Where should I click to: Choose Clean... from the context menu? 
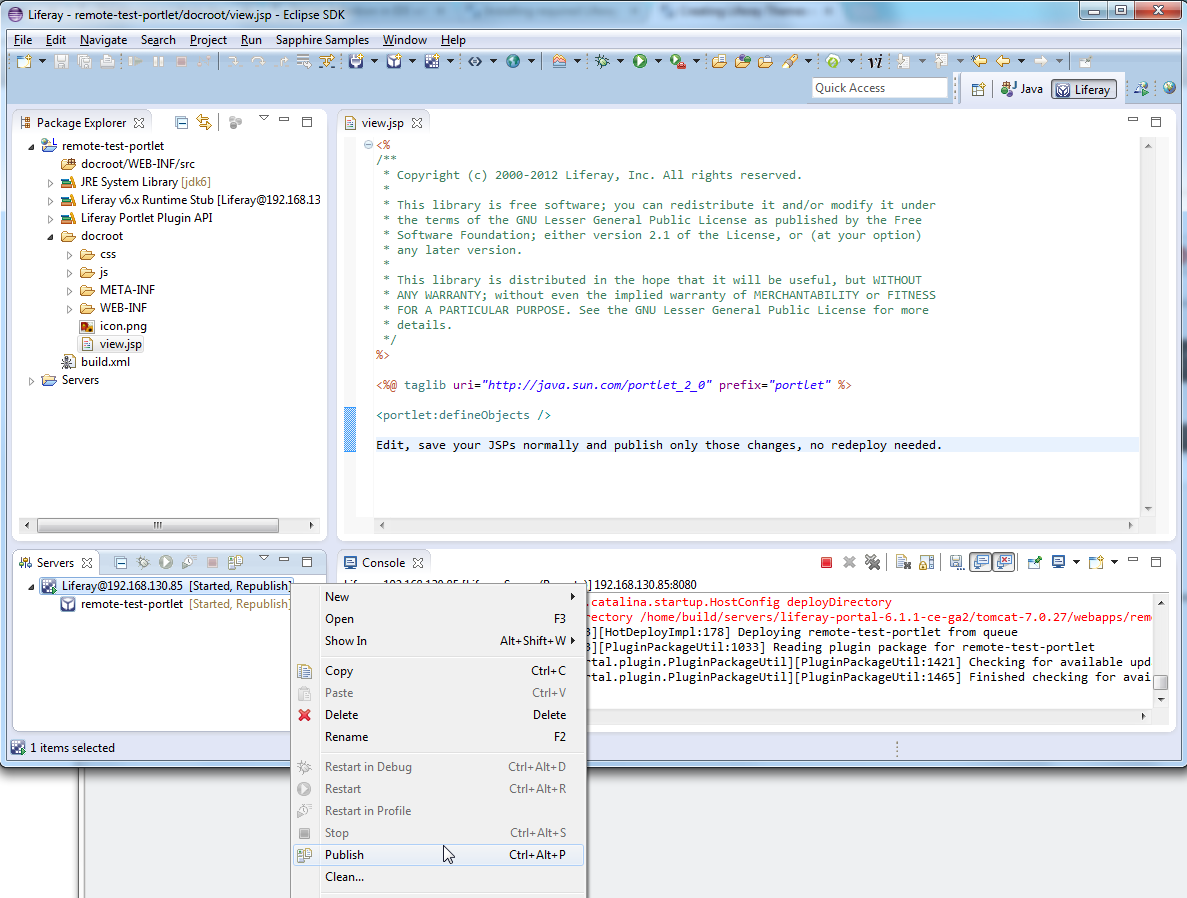pos(438,877)
